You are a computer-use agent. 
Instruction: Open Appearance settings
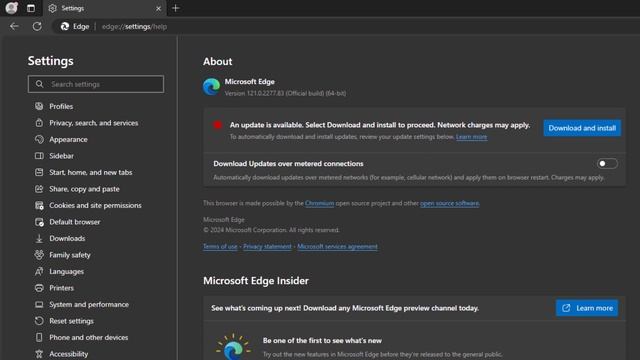pyautogui.click(x=68, y=140)
